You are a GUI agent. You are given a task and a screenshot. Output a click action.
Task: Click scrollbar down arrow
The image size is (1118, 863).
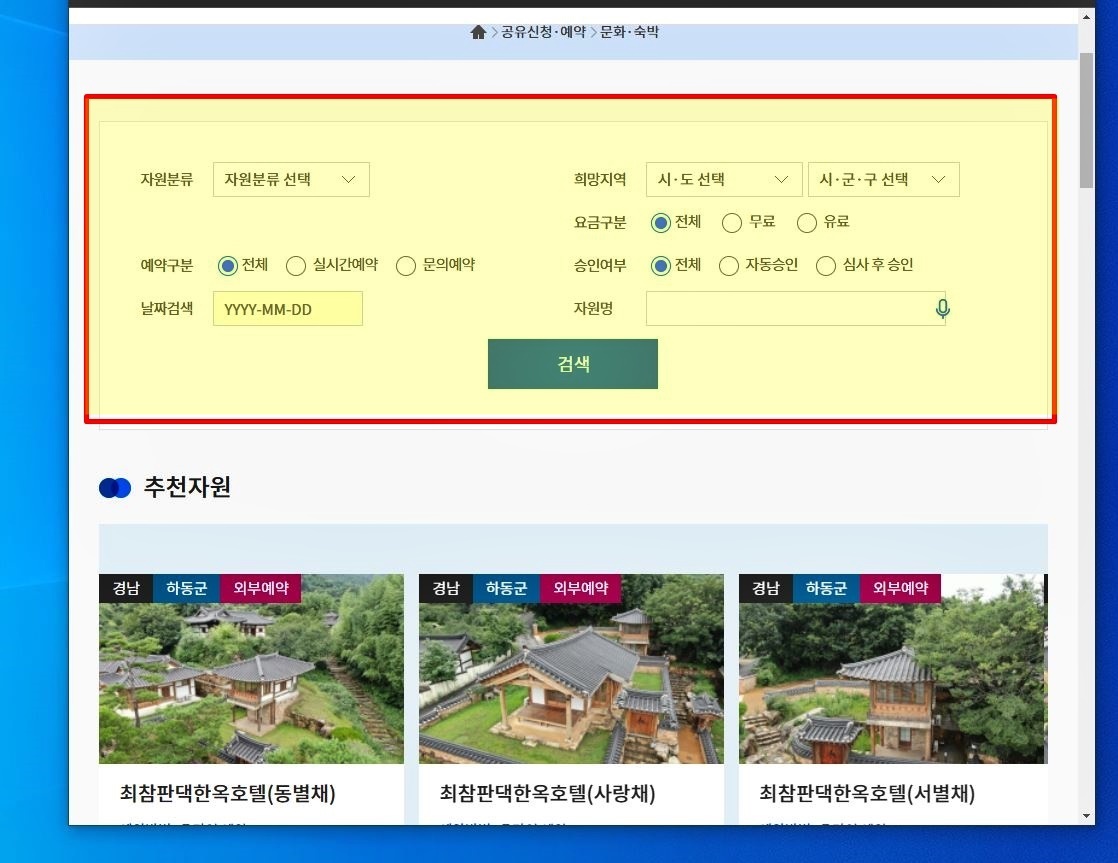1086,816
